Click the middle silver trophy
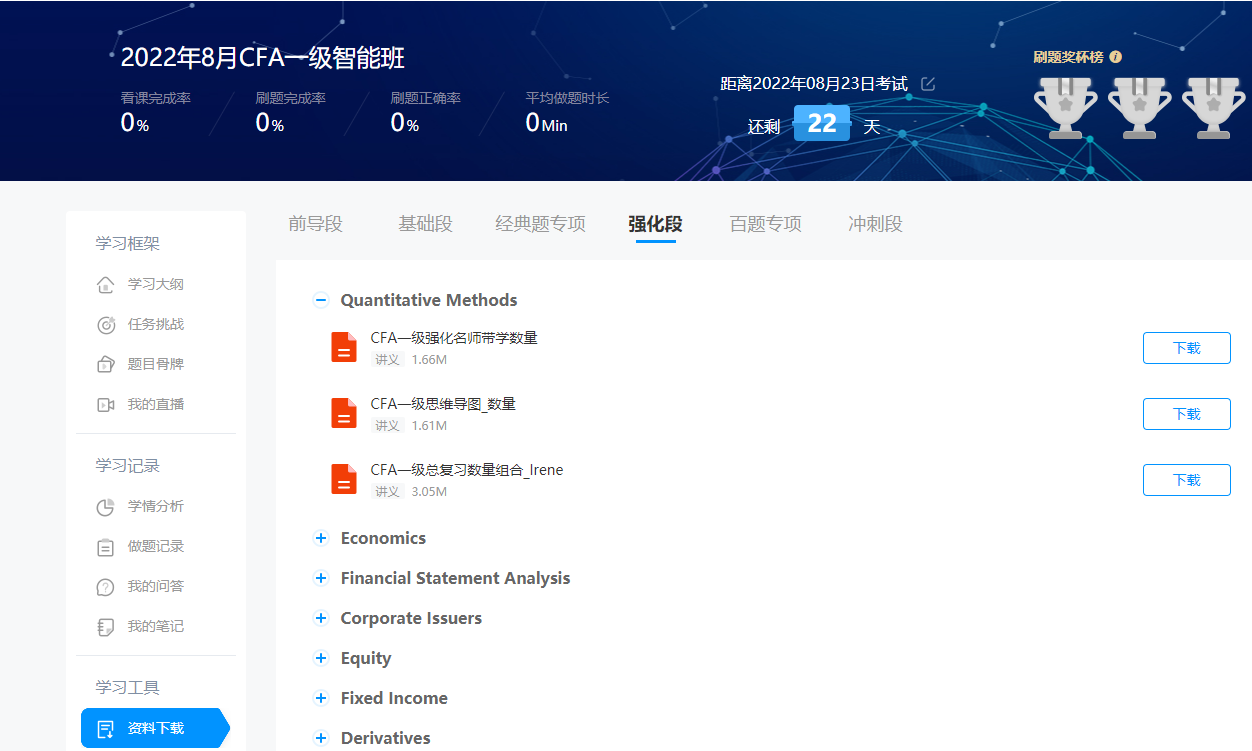This screenshot has height=751, width=1252. (1139, 107)
